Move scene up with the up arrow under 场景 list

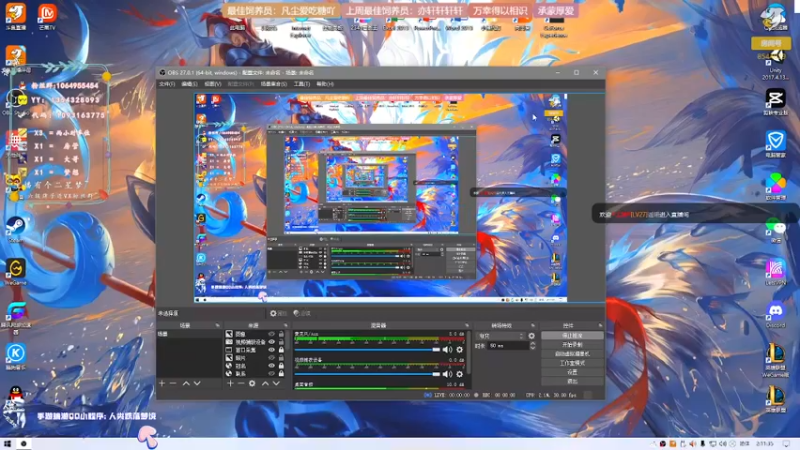tap(186, 383)
